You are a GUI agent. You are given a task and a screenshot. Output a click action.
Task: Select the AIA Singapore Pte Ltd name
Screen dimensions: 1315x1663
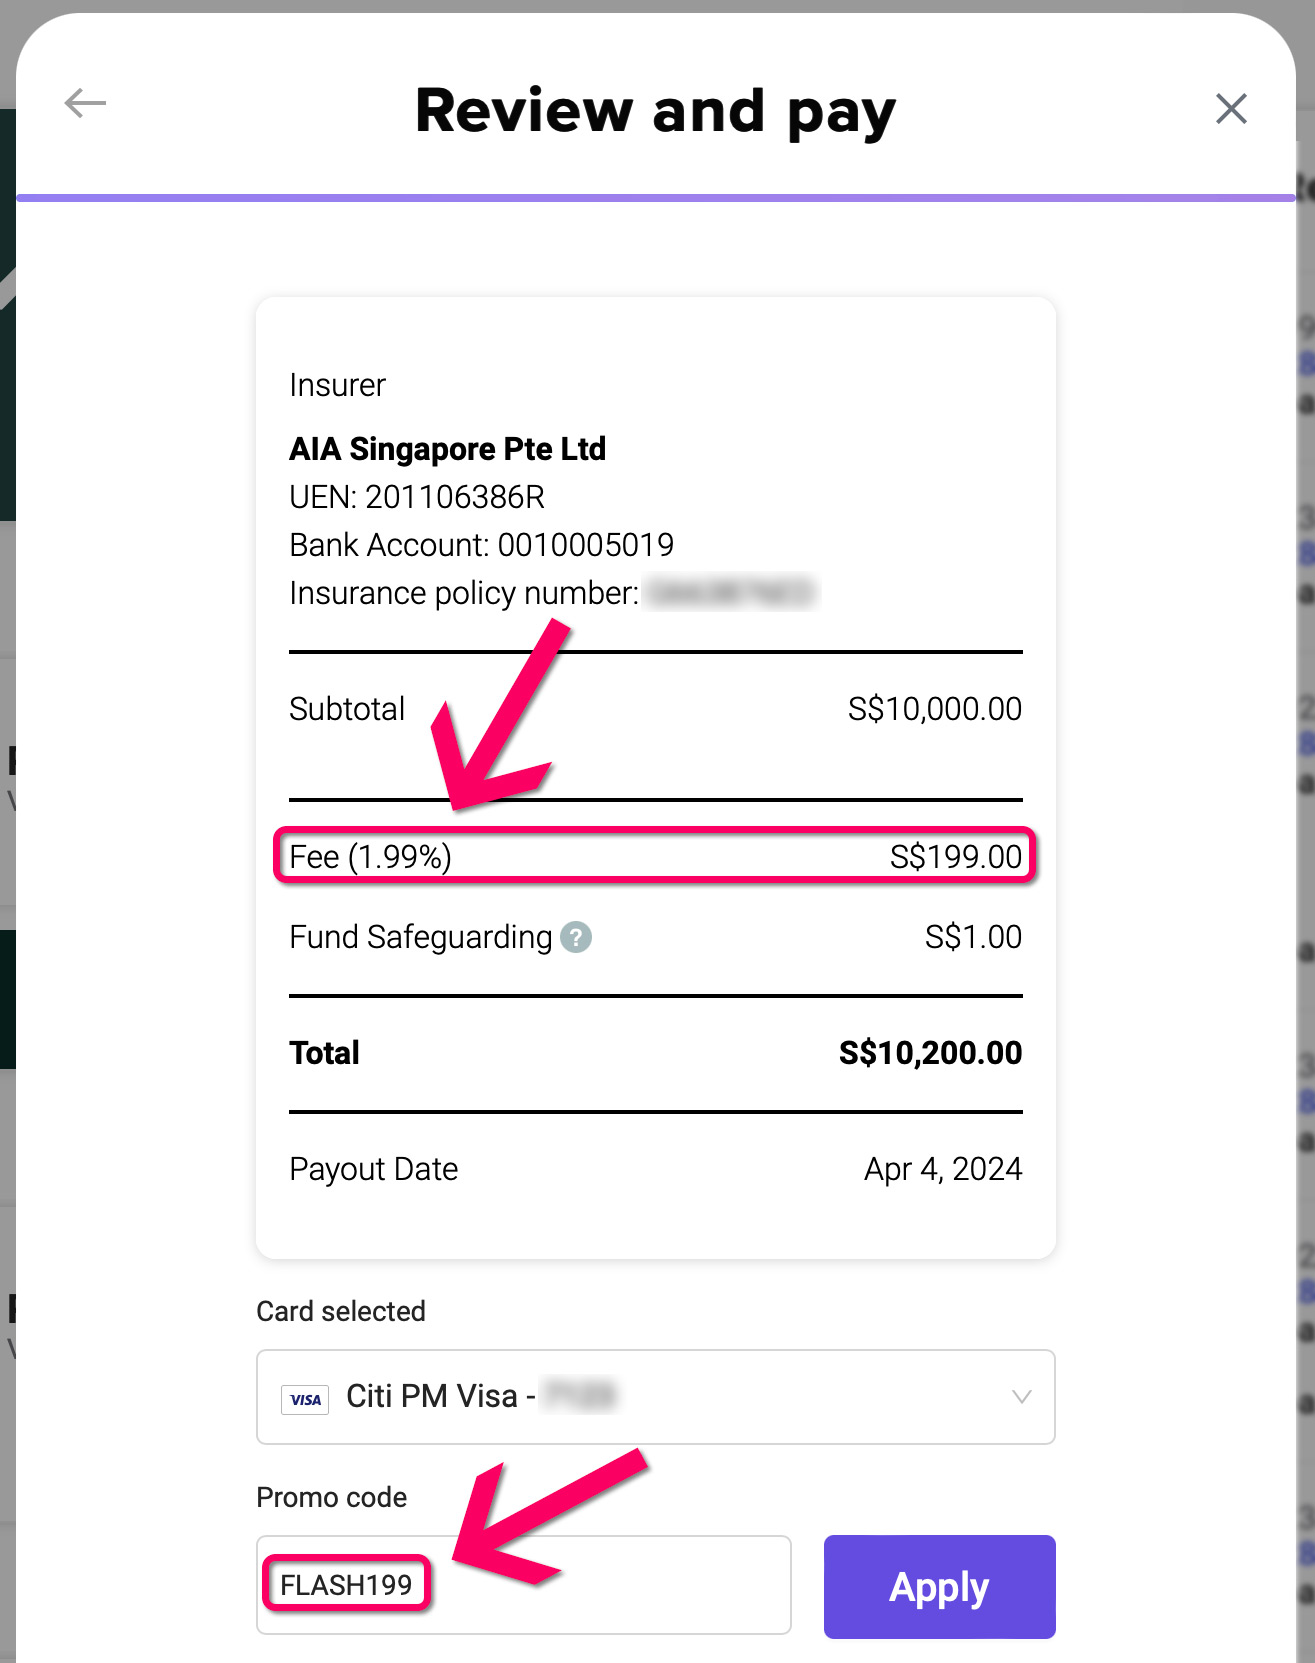447,449
